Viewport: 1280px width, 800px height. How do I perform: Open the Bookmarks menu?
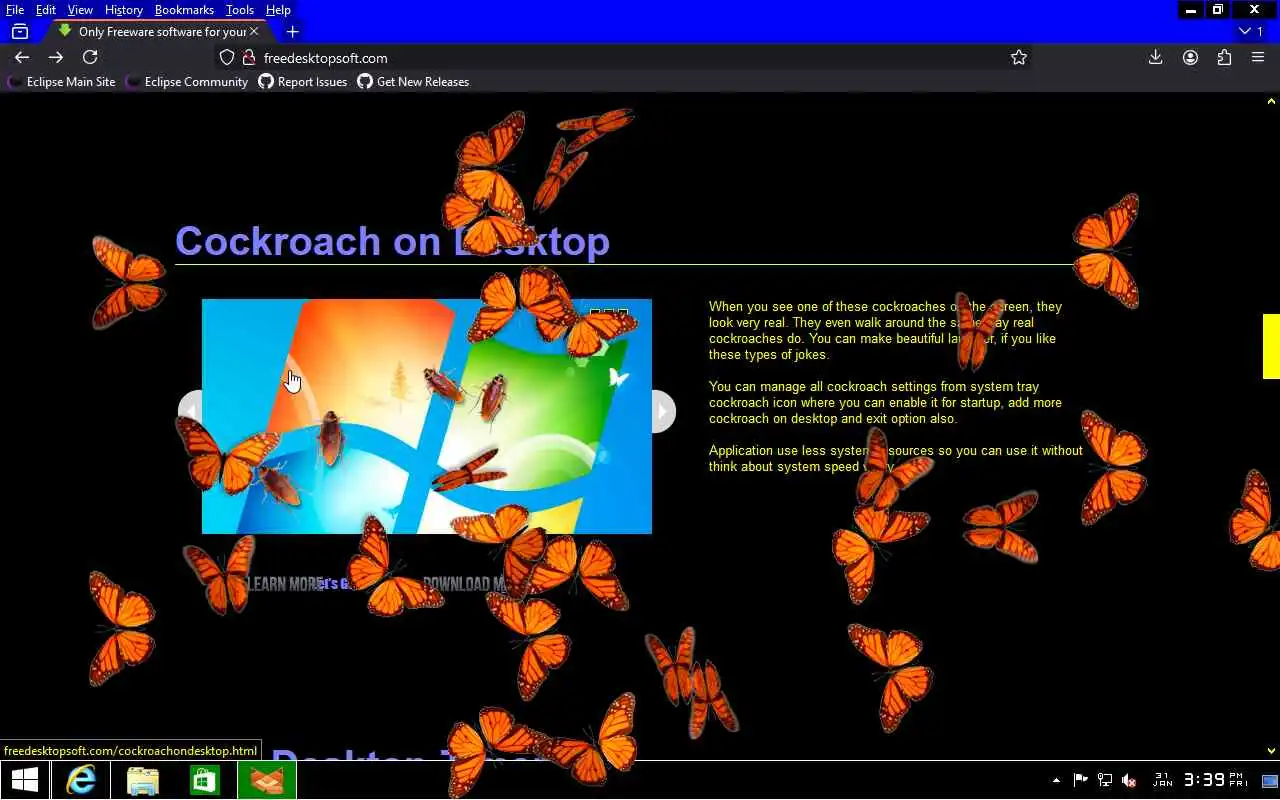click(x=184, y=10)
